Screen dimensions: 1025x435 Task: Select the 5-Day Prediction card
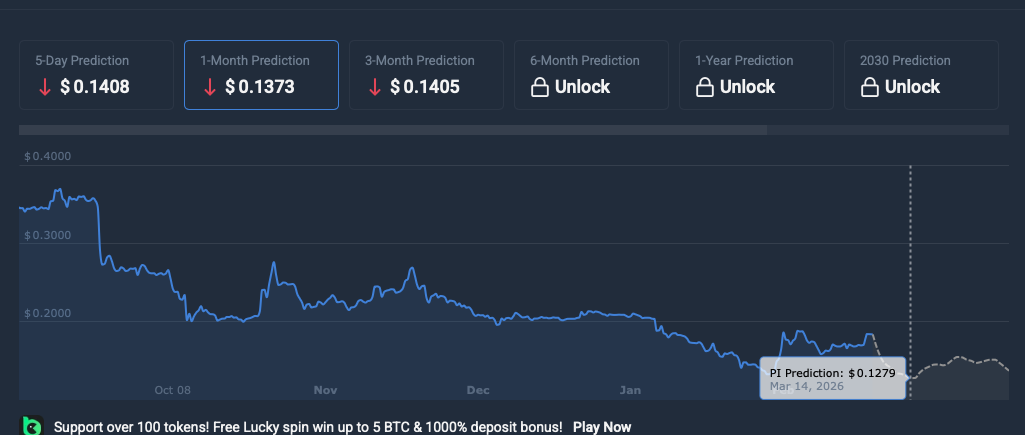[x=96, y=75]
